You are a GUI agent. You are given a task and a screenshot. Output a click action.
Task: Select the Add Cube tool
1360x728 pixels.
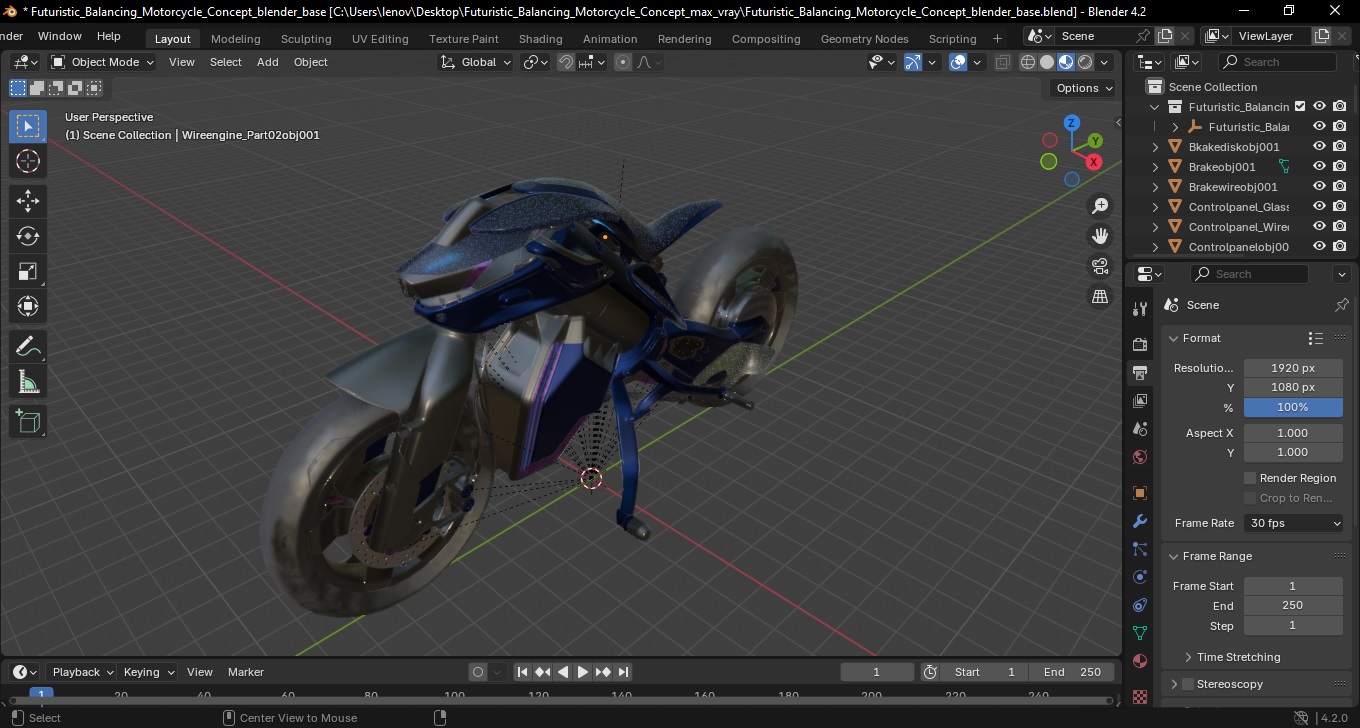(x=28, y=422)
